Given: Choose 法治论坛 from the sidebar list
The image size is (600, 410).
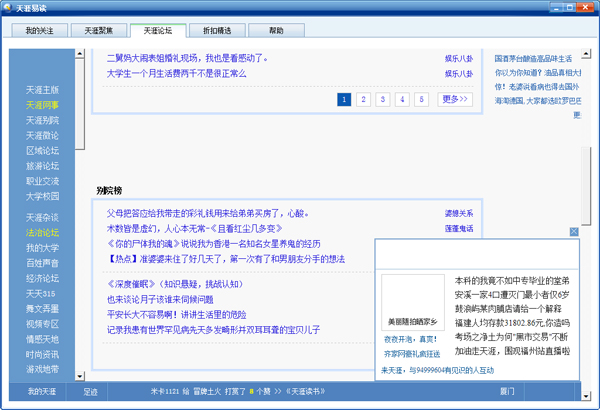Looking at the screenshot, I should coord(42,232).
